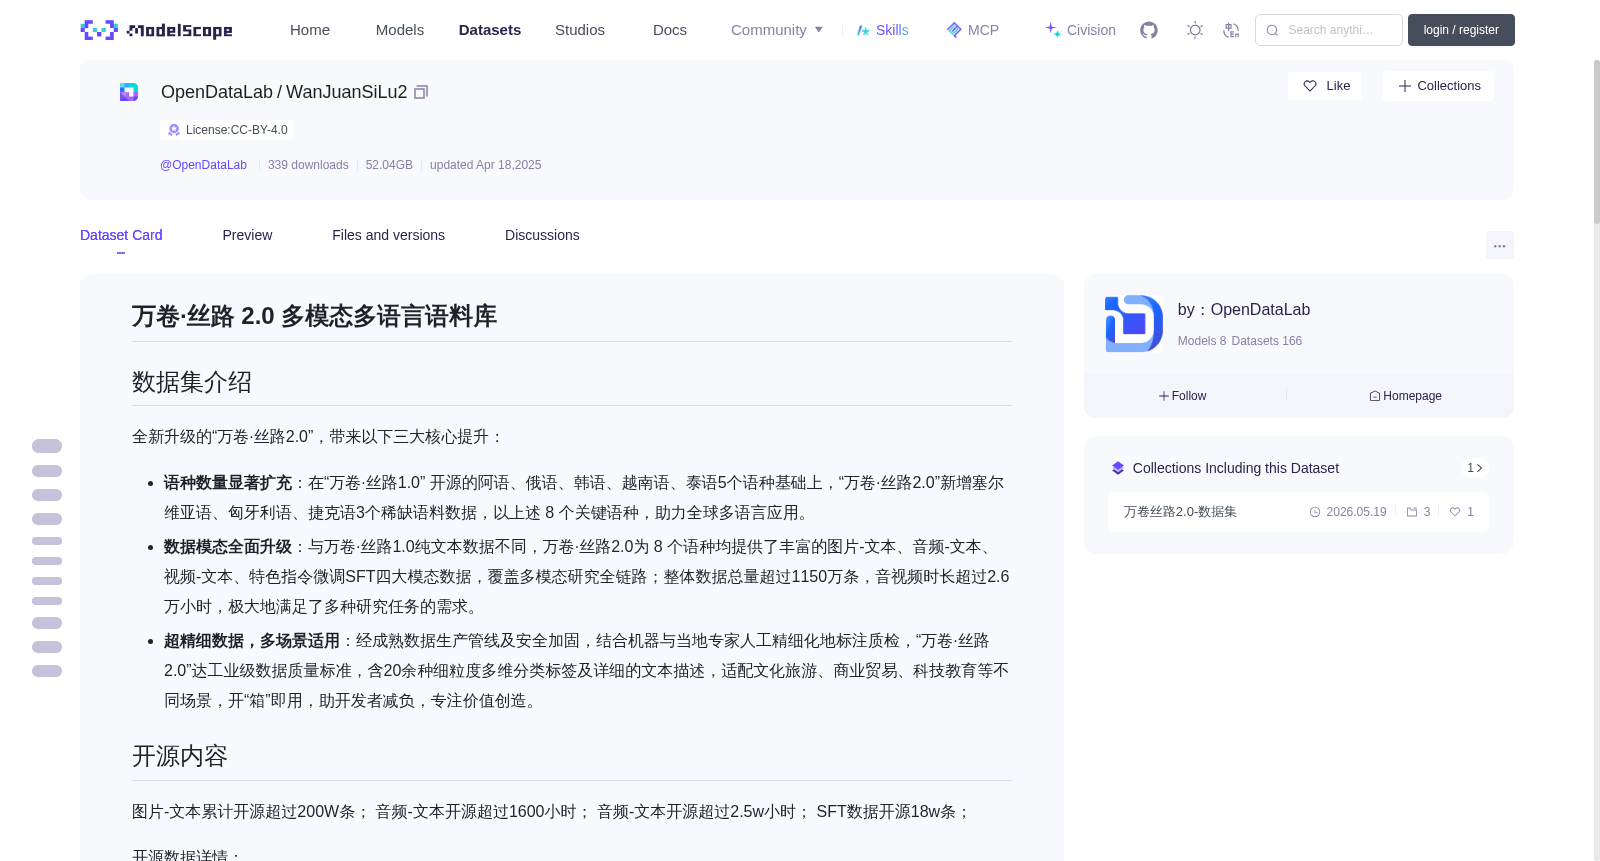Viewport: 1600px width, 861px height.
Task: Like the WanJuanSiLu2 dataset
Action: click(x=1325, y=86)
